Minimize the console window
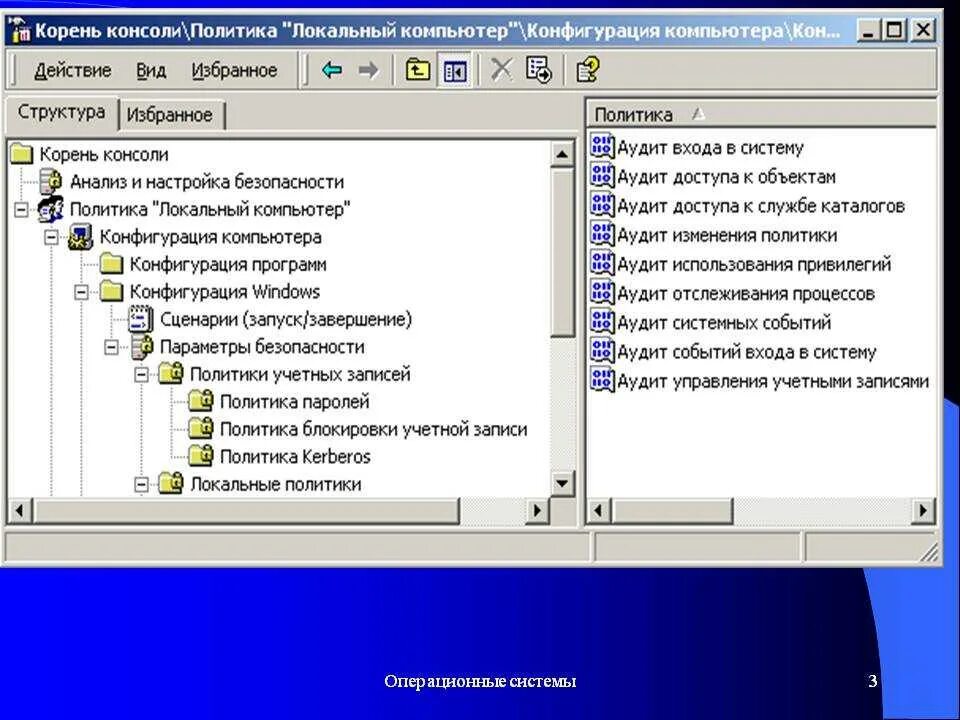The width and height of the screenshot is (960, 720). coord(868,30)
